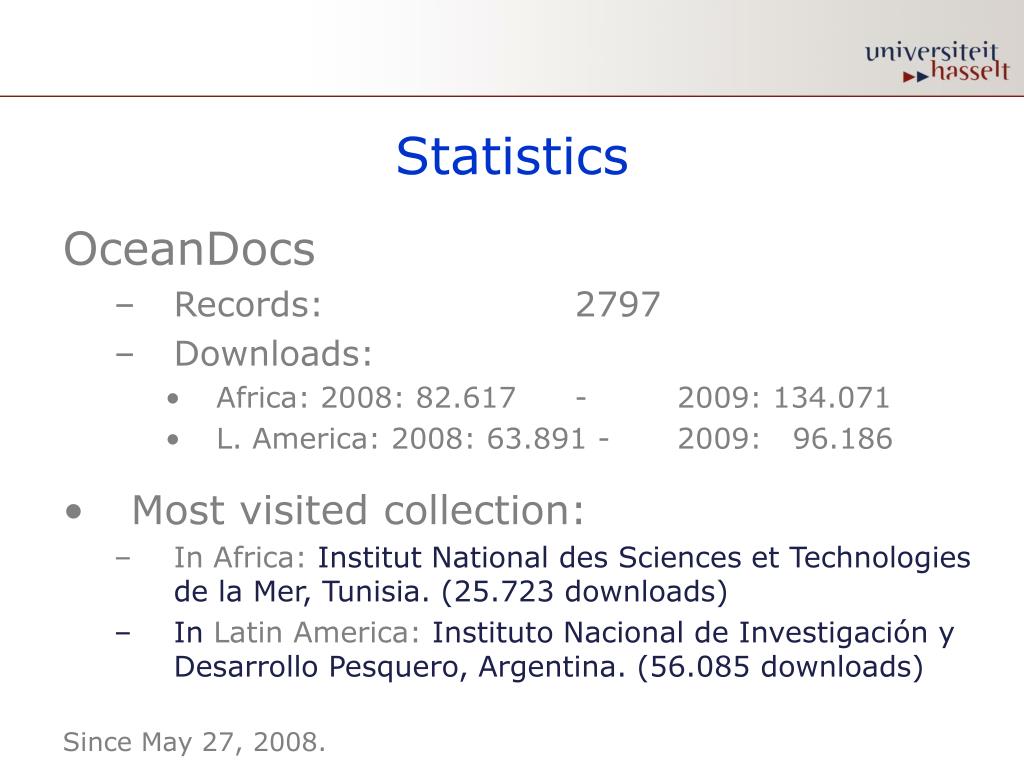Image resolution: width=1024 pixels, height=768 pixels.
Task: Click the records value '2797'
Action: (618, 305)
